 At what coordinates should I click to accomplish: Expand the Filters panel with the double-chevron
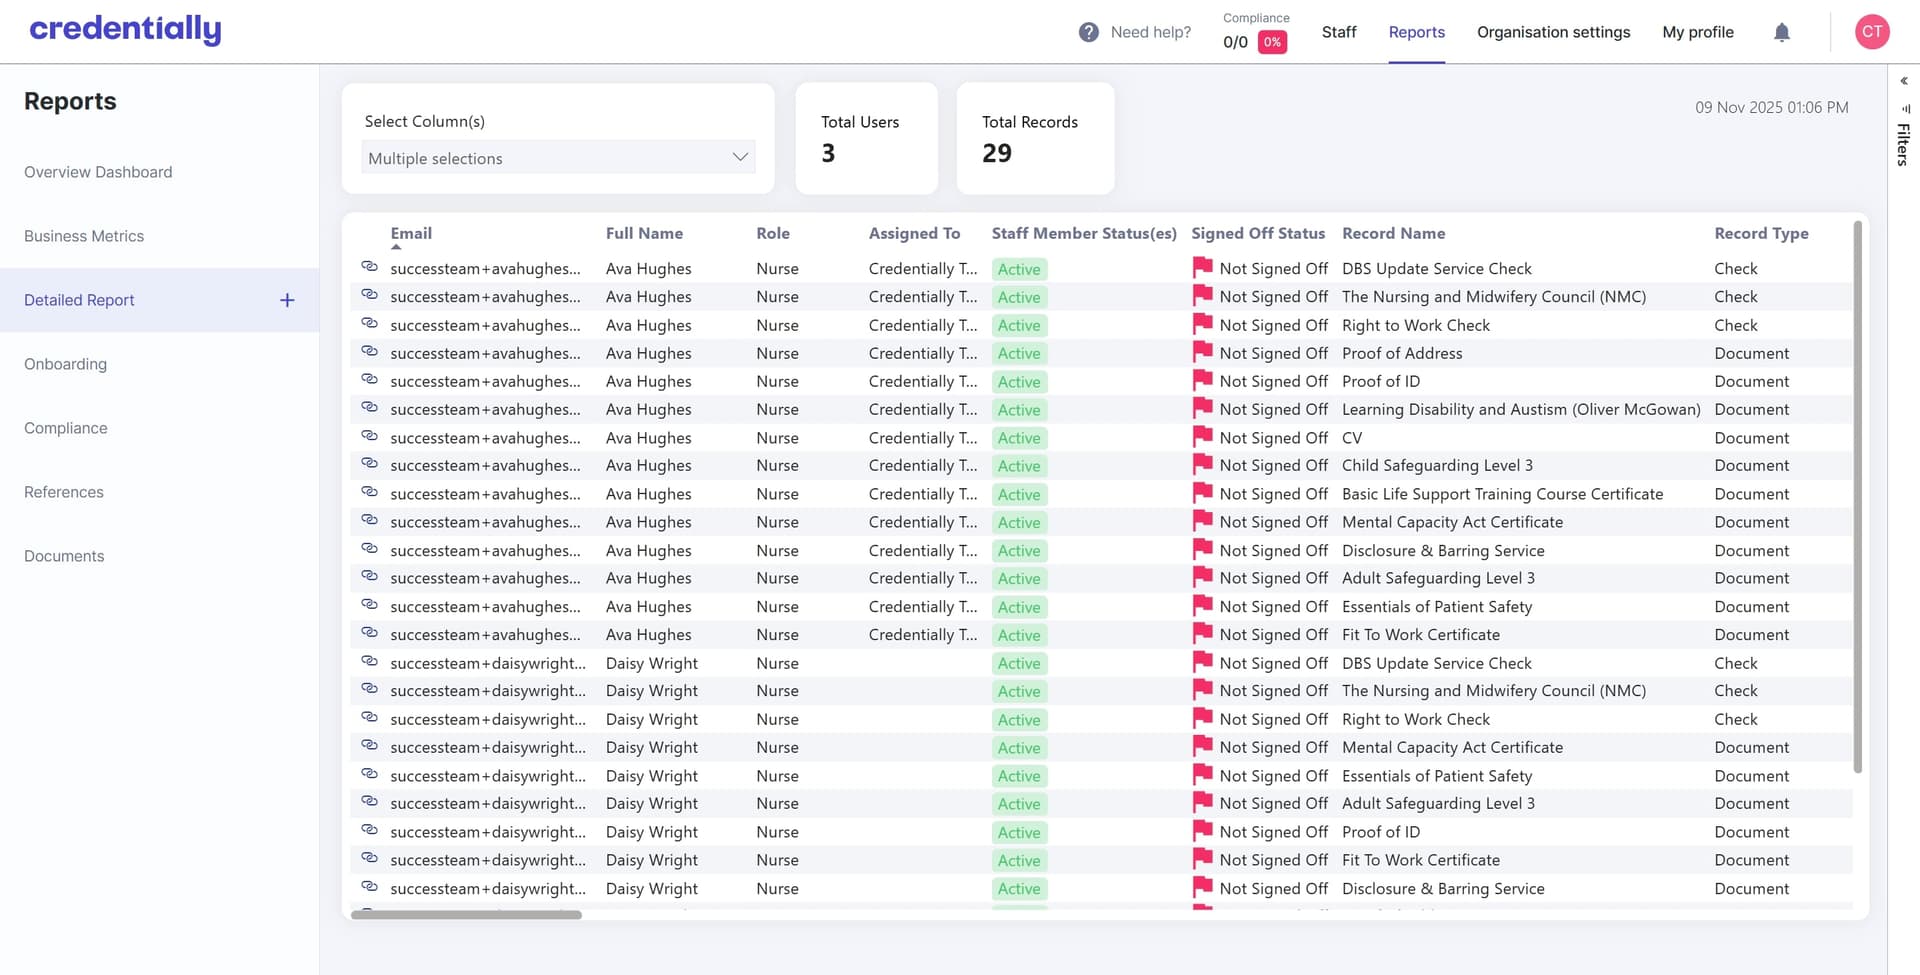coord(1904,81)
